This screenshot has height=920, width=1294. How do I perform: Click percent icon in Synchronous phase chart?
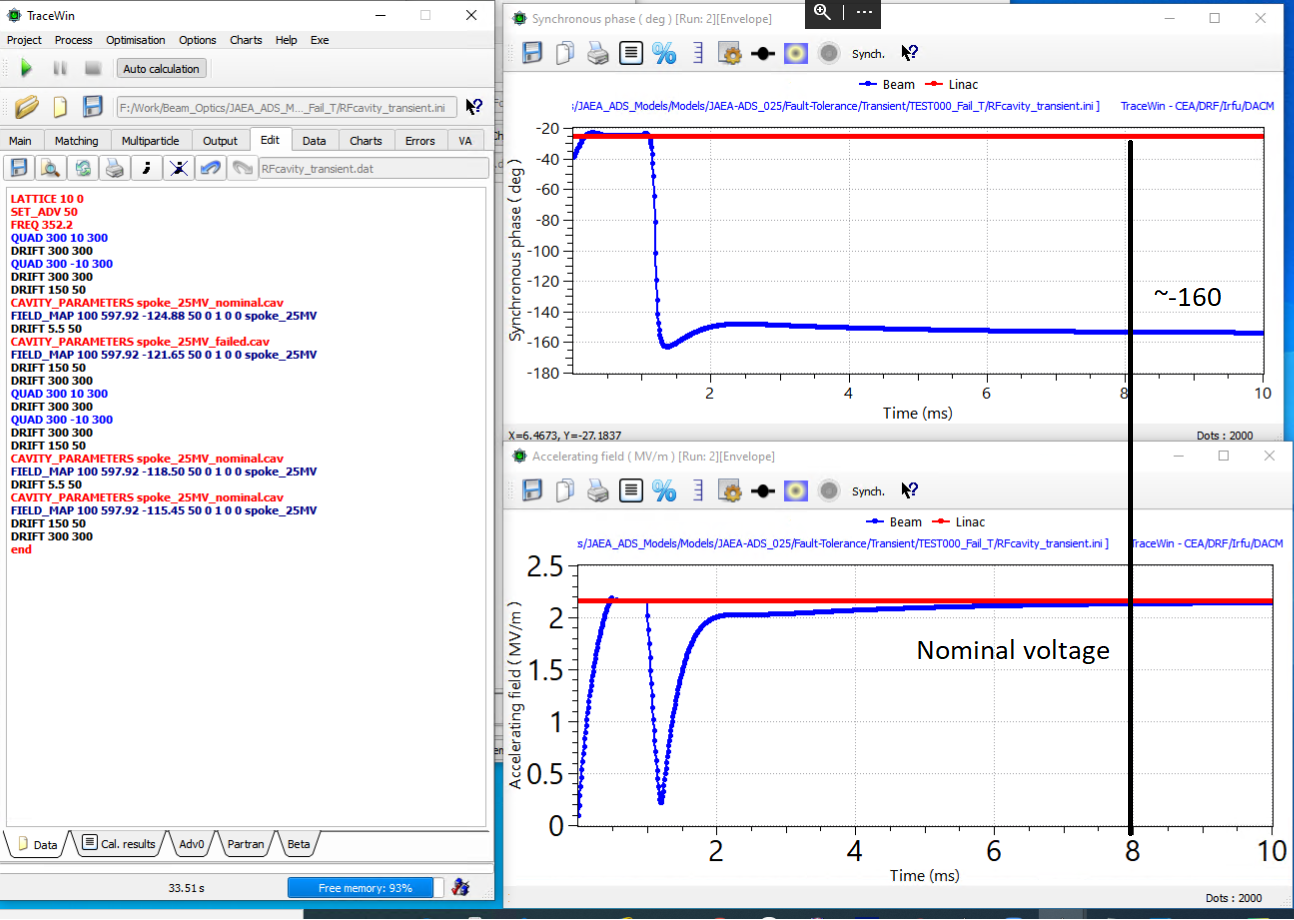point(664,53)
